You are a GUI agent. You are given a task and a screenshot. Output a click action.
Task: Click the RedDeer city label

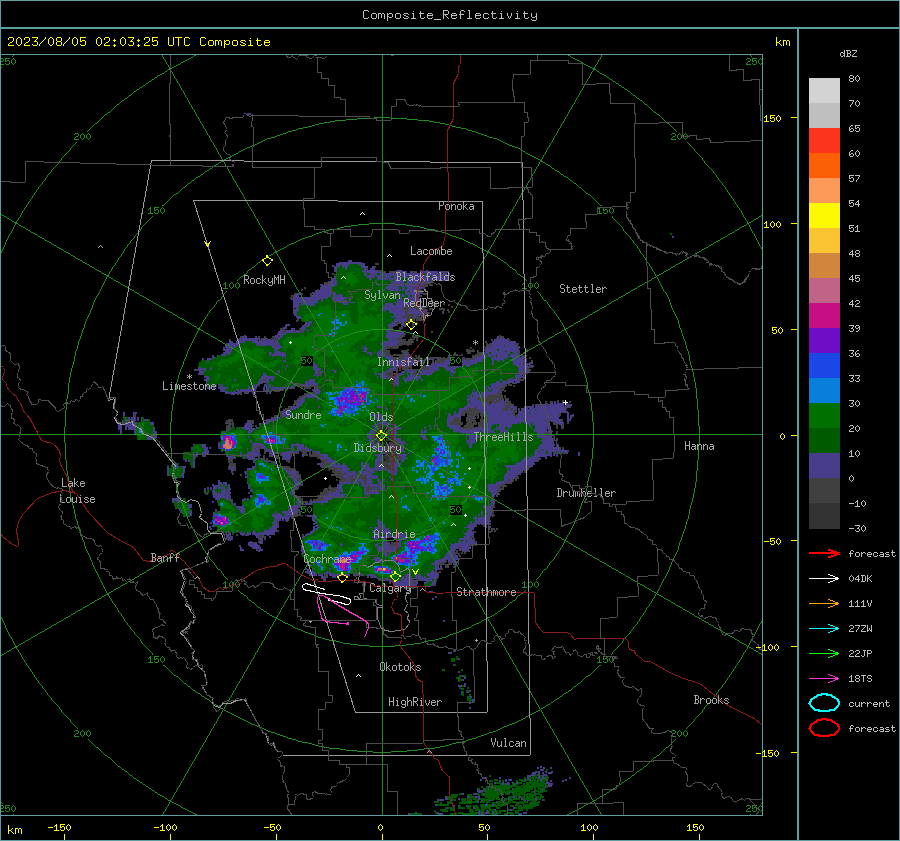click(x=424, y=303)
